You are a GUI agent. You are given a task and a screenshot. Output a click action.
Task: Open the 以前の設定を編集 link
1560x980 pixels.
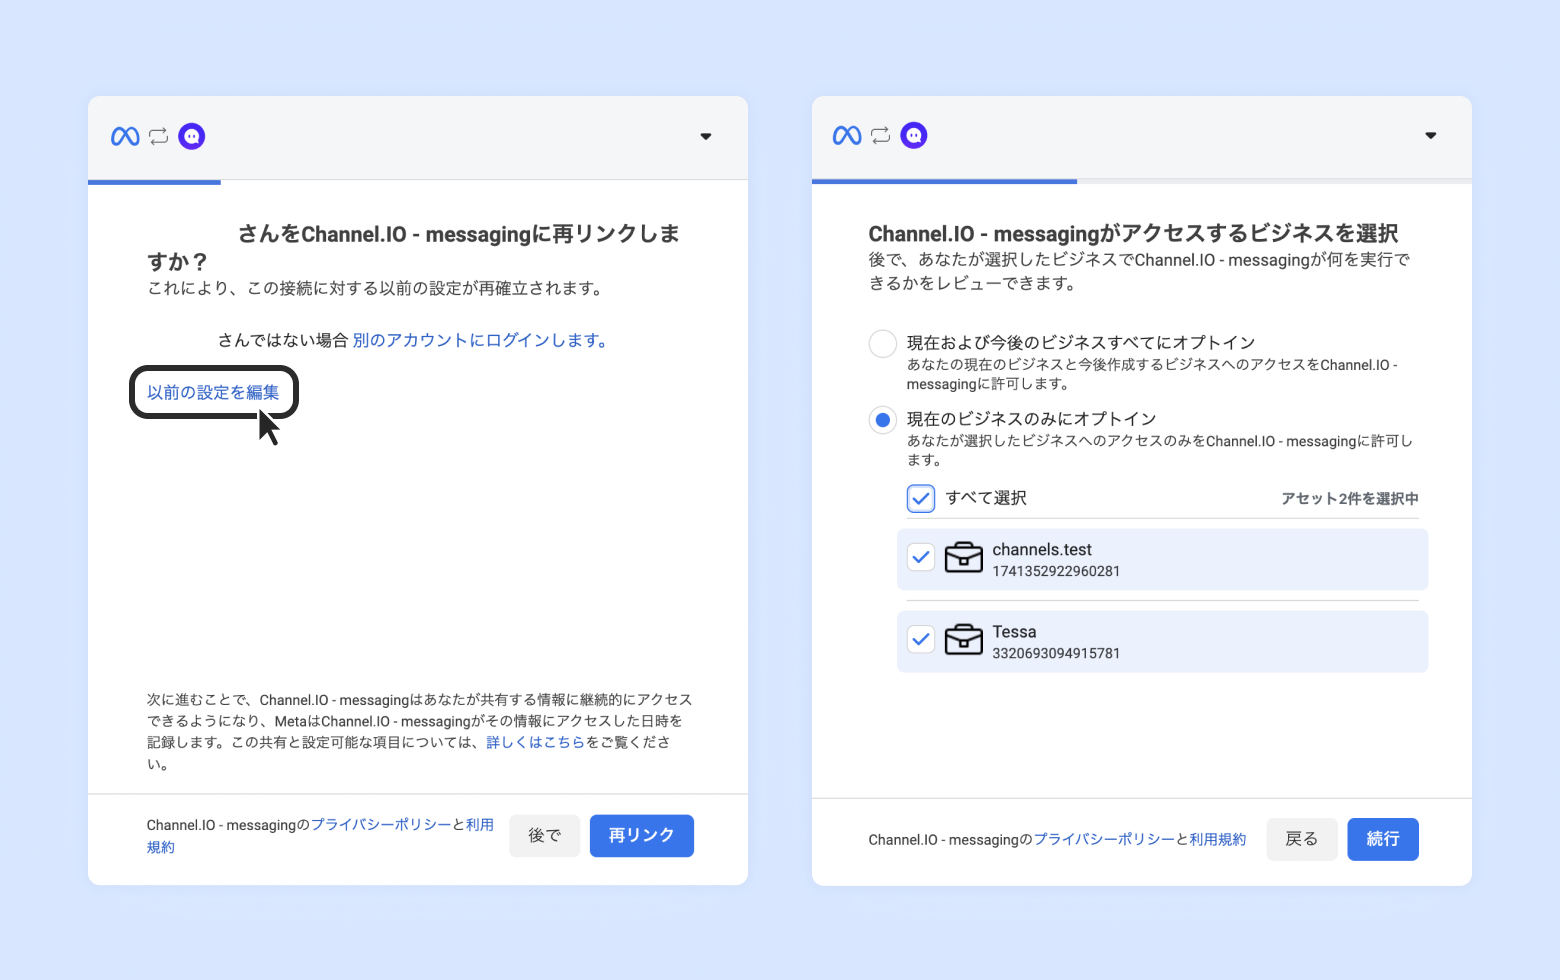point(213,392)
